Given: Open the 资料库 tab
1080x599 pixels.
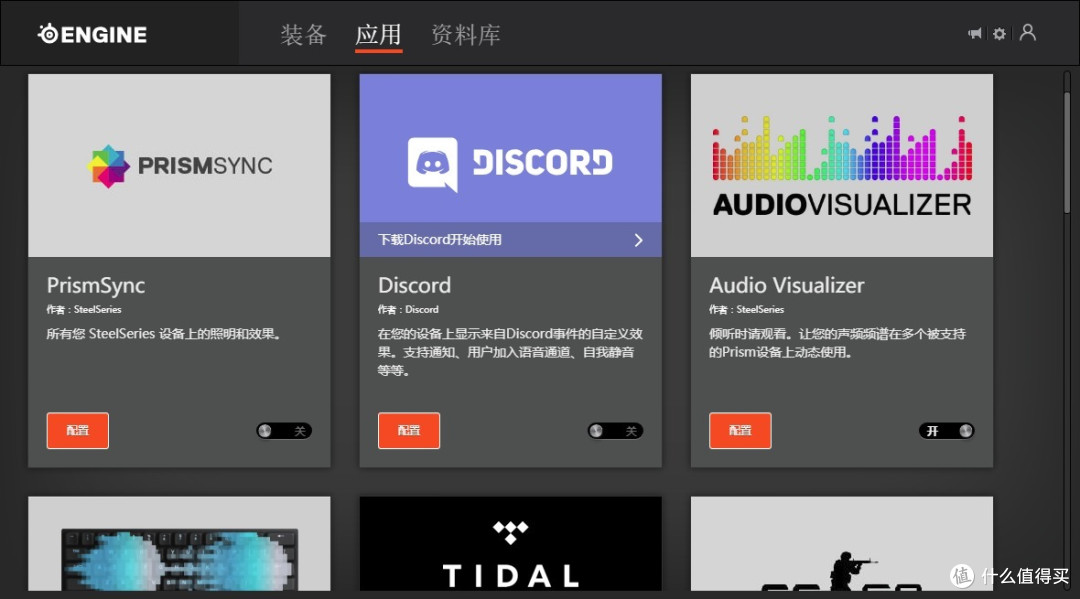Looking at the screenshot, I should point(466,34).
